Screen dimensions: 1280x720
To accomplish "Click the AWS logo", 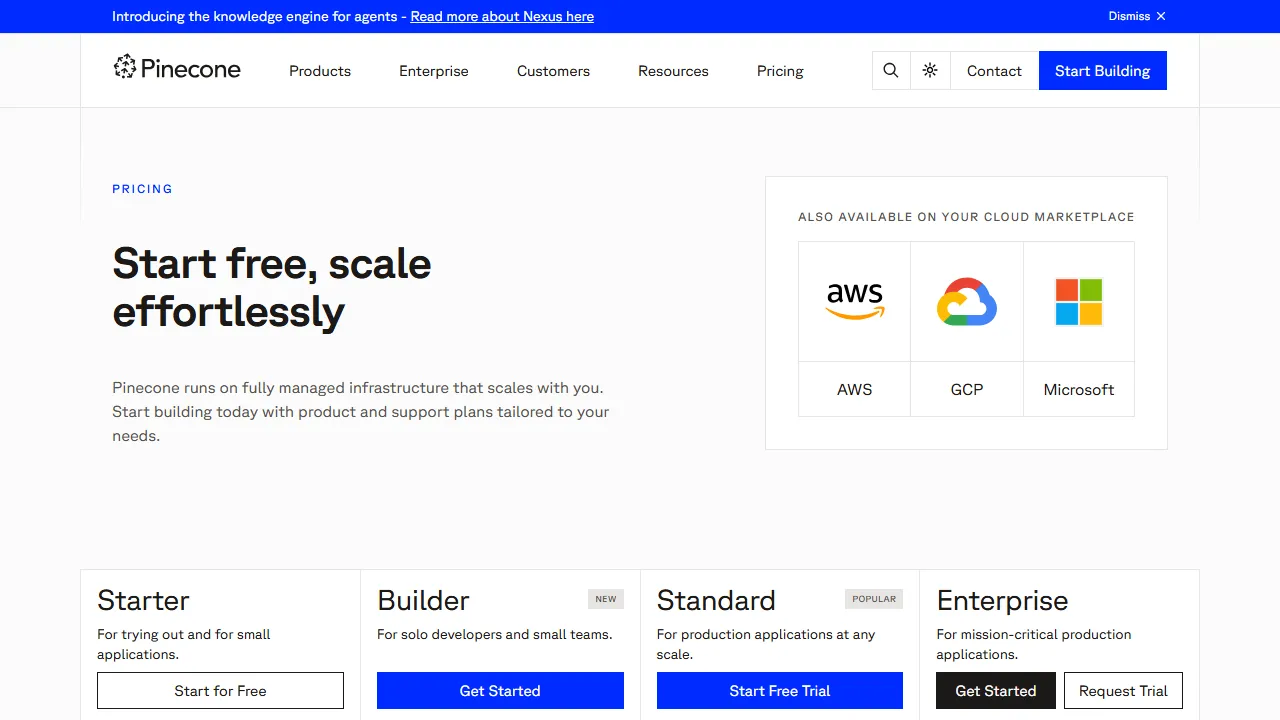I will click(x=855, y=301).
